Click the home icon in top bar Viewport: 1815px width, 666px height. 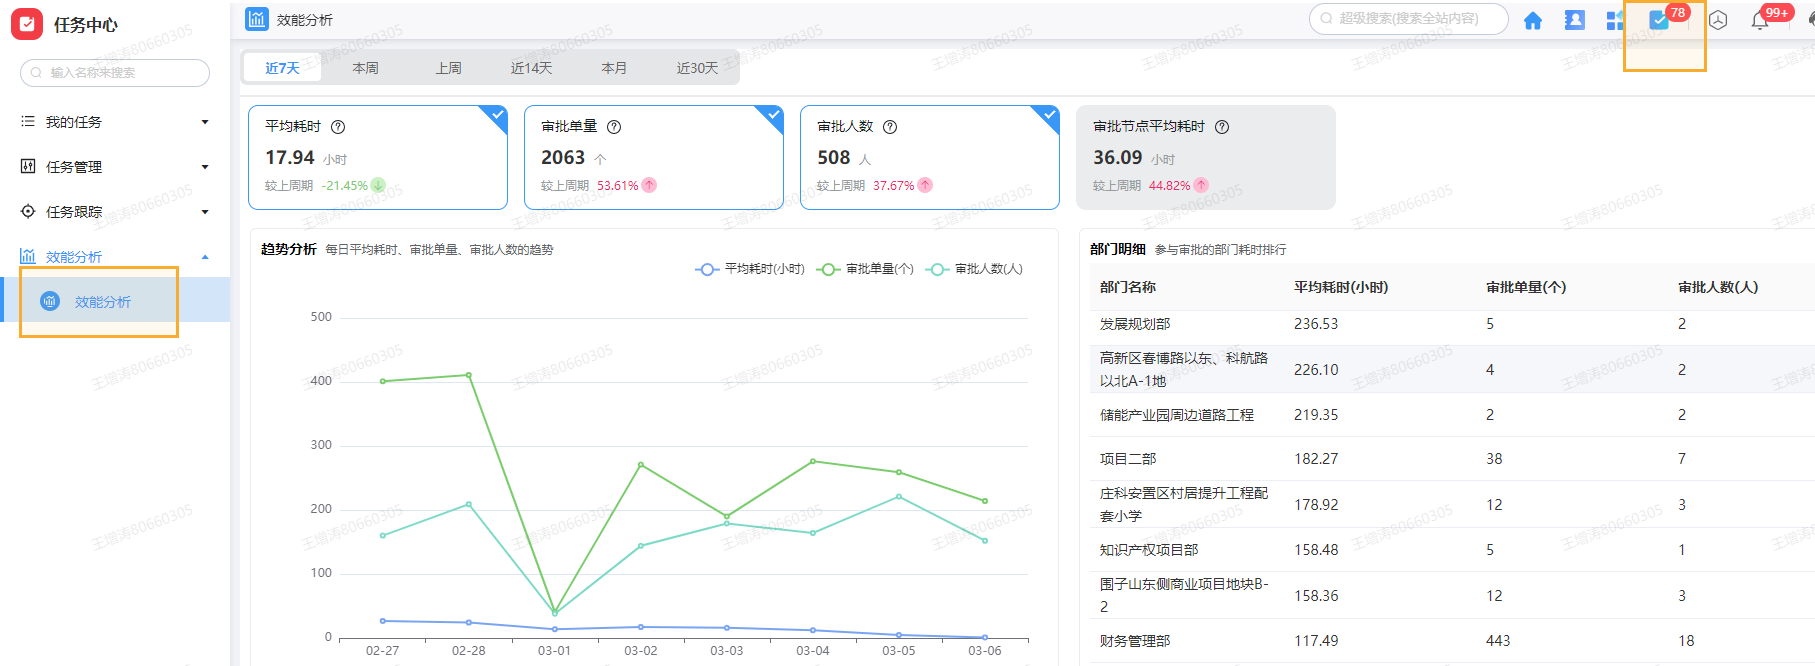pos(1532,20)
